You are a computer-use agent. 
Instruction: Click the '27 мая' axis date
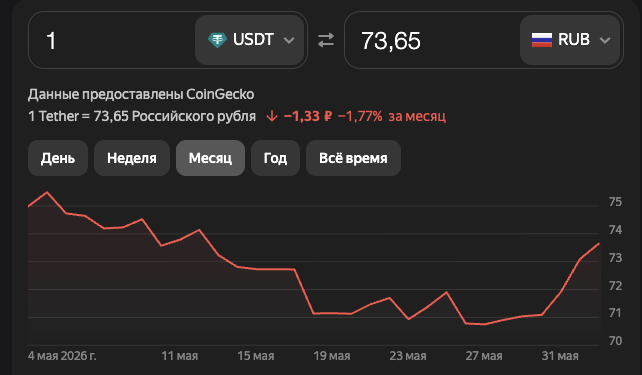[484, 356]
